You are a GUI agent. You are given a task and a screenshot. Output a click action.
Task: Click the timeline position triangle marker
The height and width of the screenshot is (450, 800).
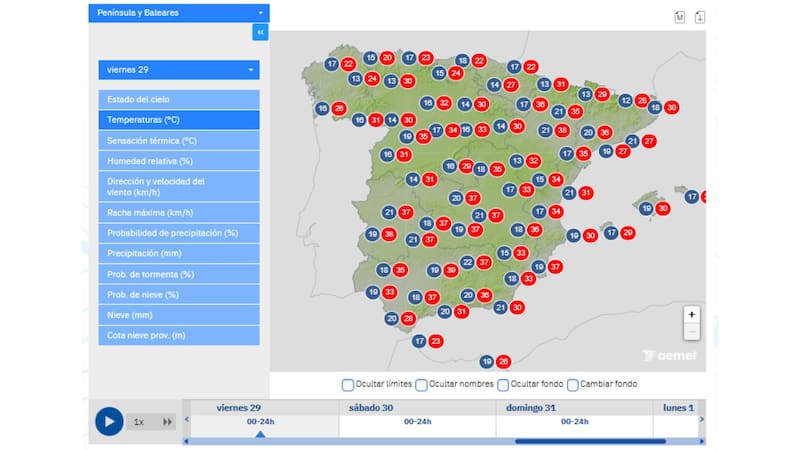point(260,434)
